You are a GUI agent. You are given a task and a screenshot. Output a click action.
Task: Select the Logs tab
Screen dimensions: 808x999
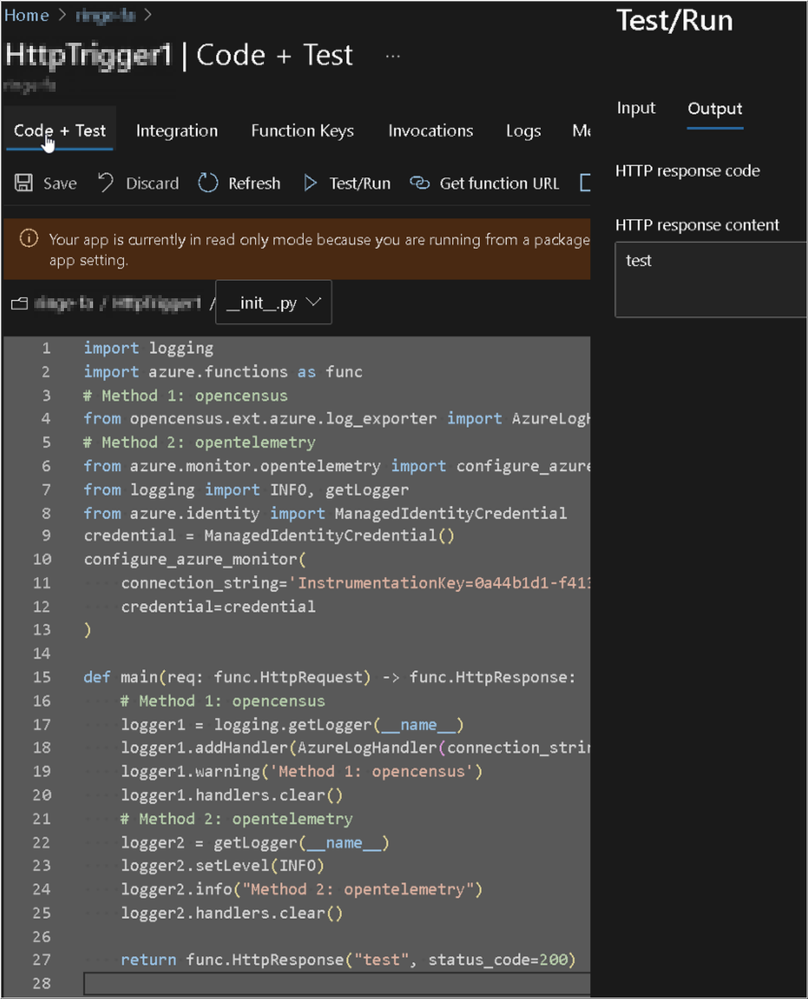(x=523, y=131)
